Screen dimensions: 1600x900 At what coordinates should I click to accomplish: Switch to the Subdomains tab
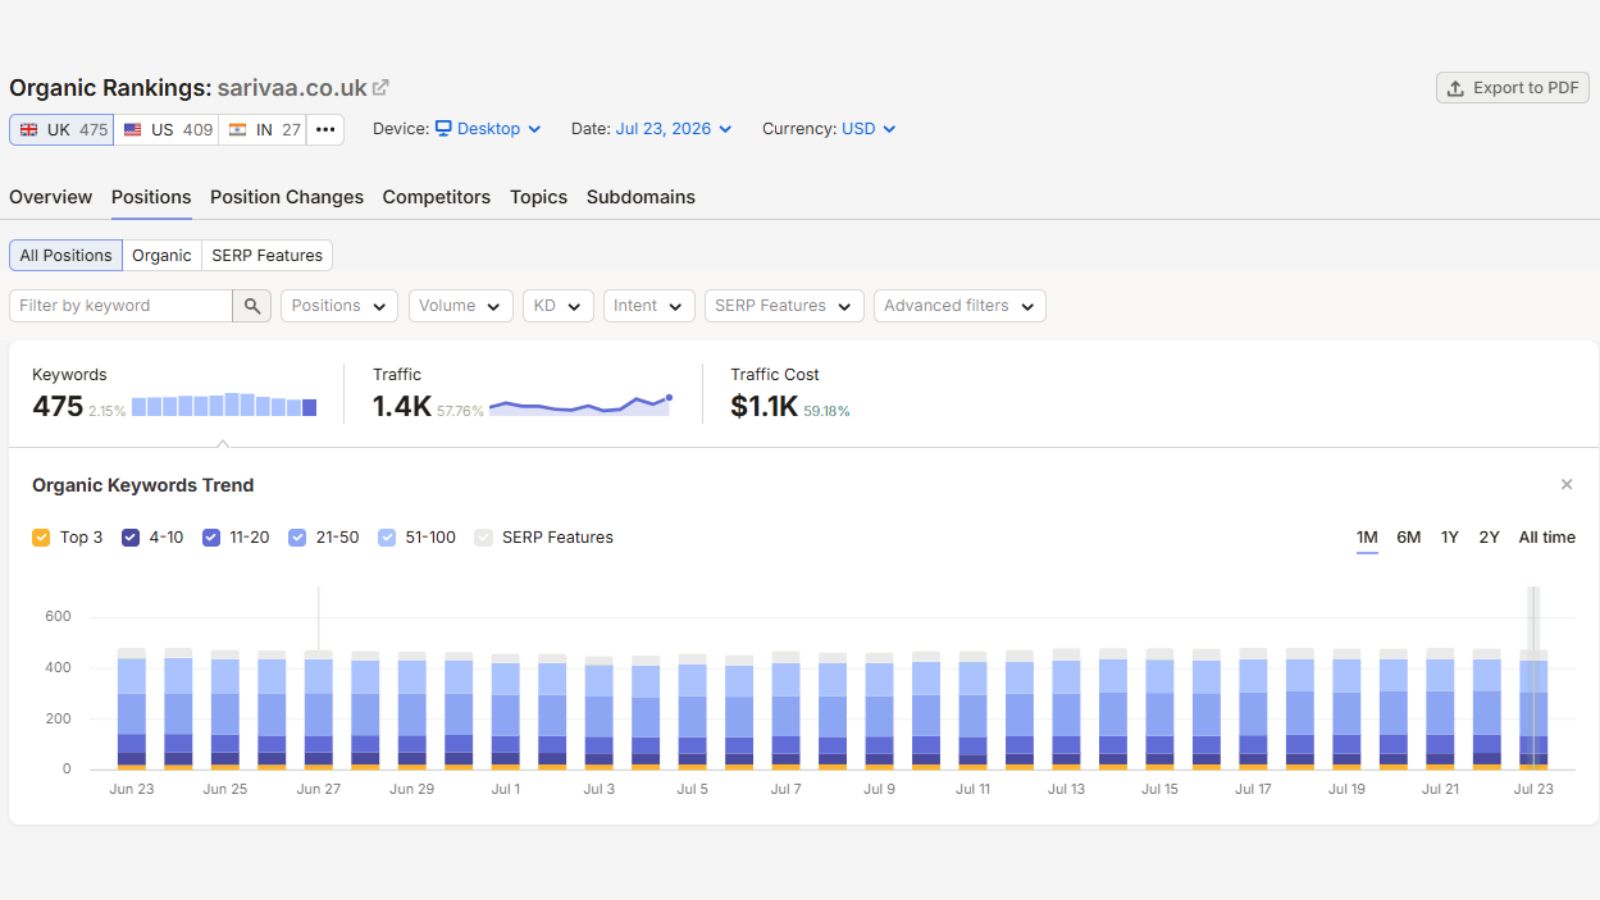pos(640,197)
